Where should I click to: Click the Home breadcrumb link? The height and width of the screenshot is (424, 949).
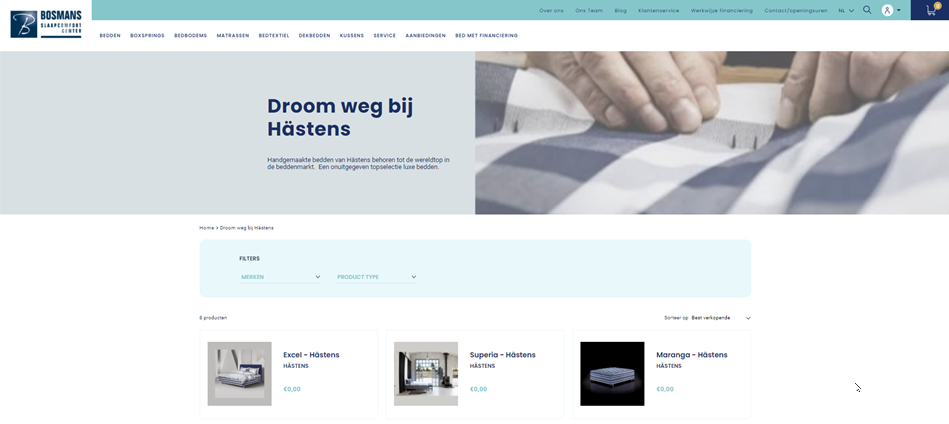pyautogui.click(x=206, y=228)
